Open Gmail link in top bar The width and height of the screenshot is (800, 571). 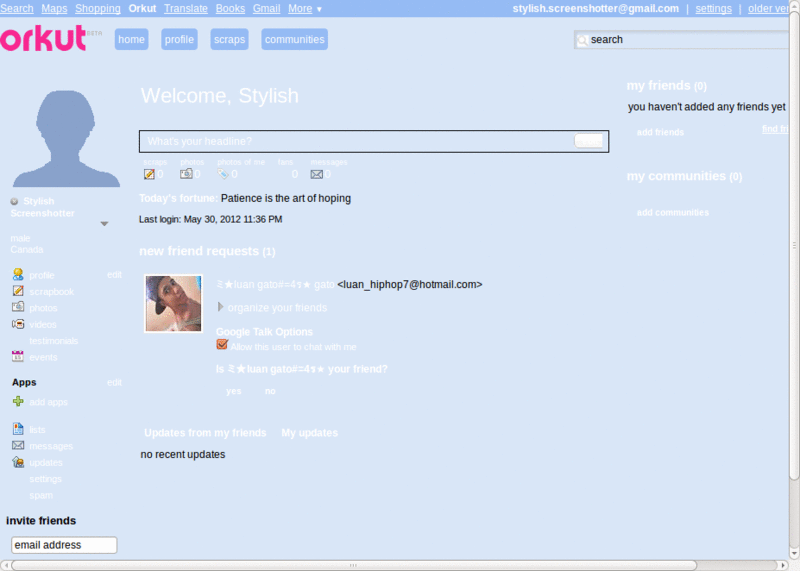266,9
